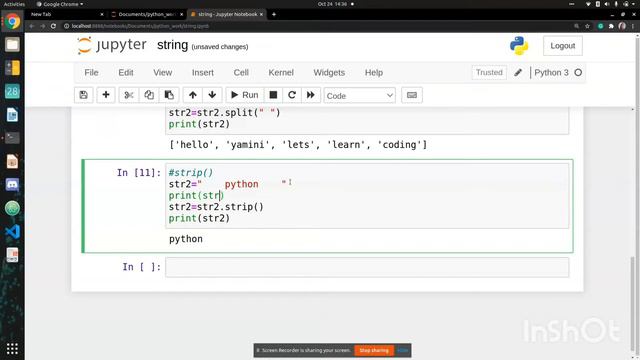
Task: Restart kernel and run all fast-forward icon
Action: (x=311, y=95)
